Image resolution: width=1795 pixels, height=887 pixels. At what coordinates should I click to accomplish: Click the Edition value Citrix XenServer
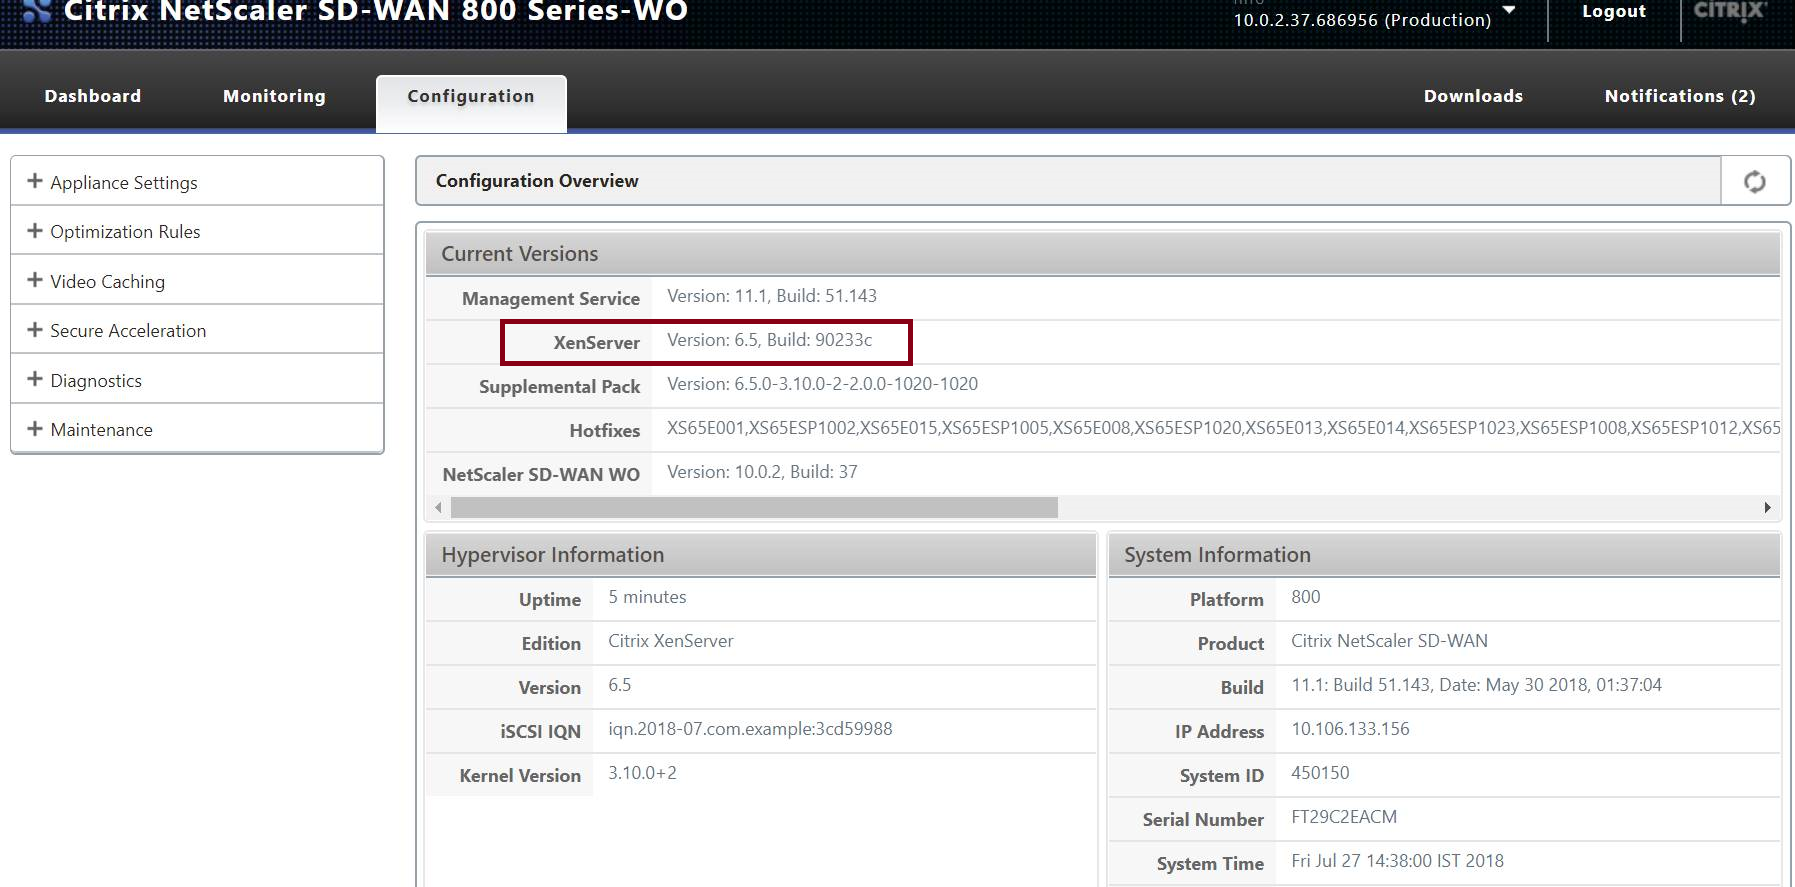tap(671, 641)
